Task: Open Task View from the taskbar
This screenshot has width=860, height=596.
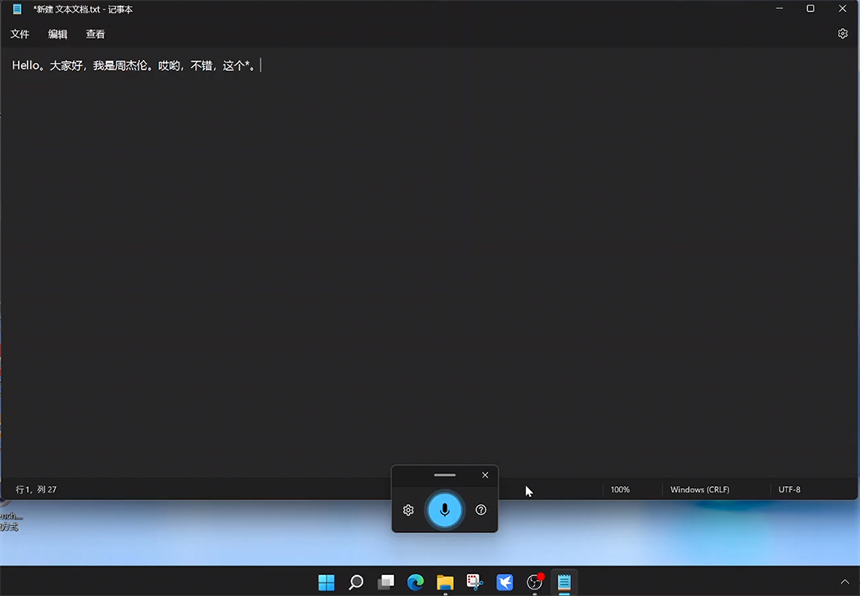Action: pyautogui.click(x=386, y=582)
